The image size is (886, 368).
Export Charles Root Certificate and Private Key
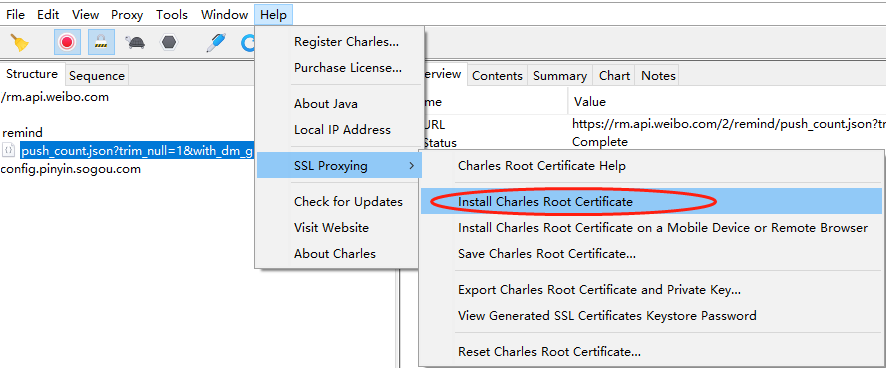pyautogui.click(x=651, y=290)
